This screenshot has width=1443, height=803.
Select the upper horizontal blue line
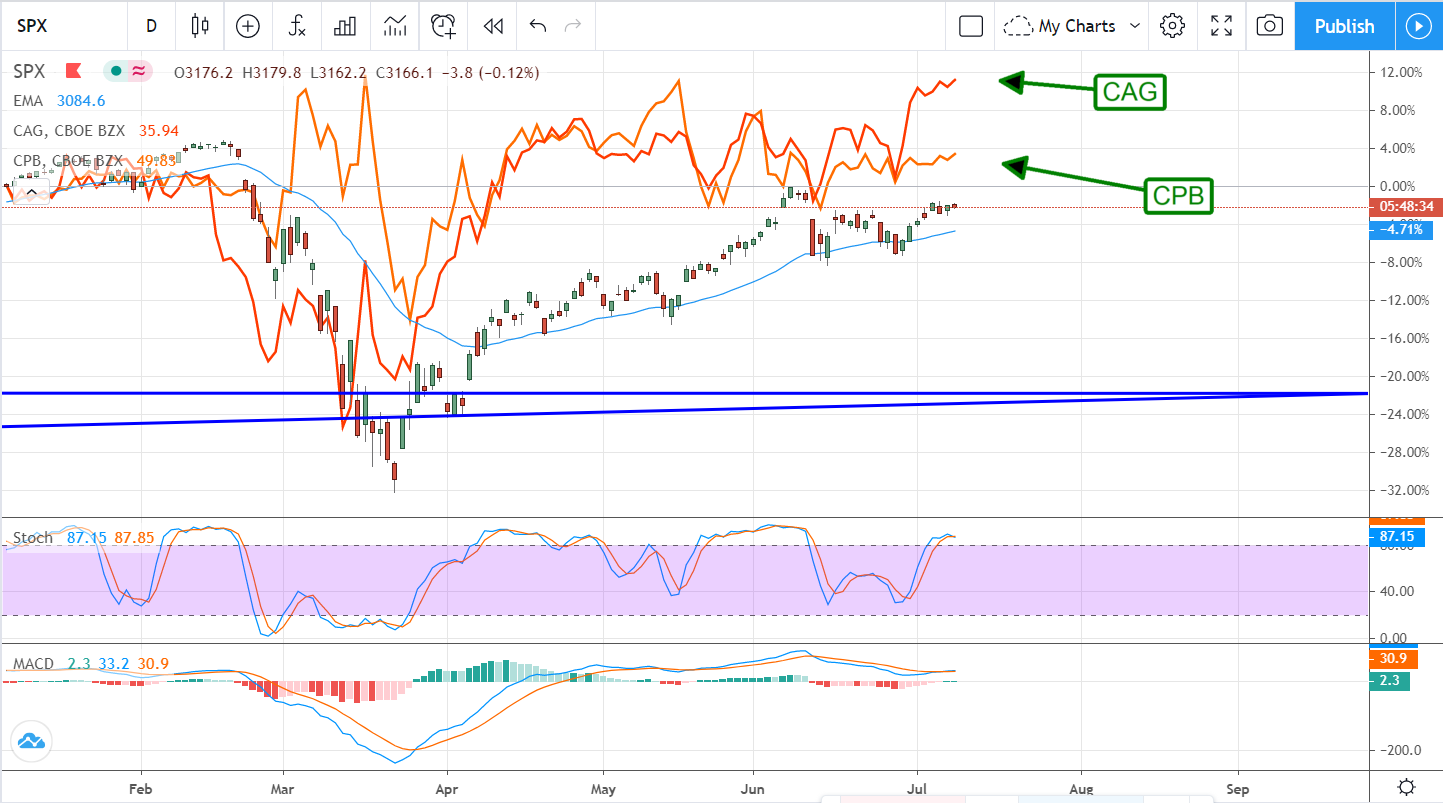coord(683,393)
